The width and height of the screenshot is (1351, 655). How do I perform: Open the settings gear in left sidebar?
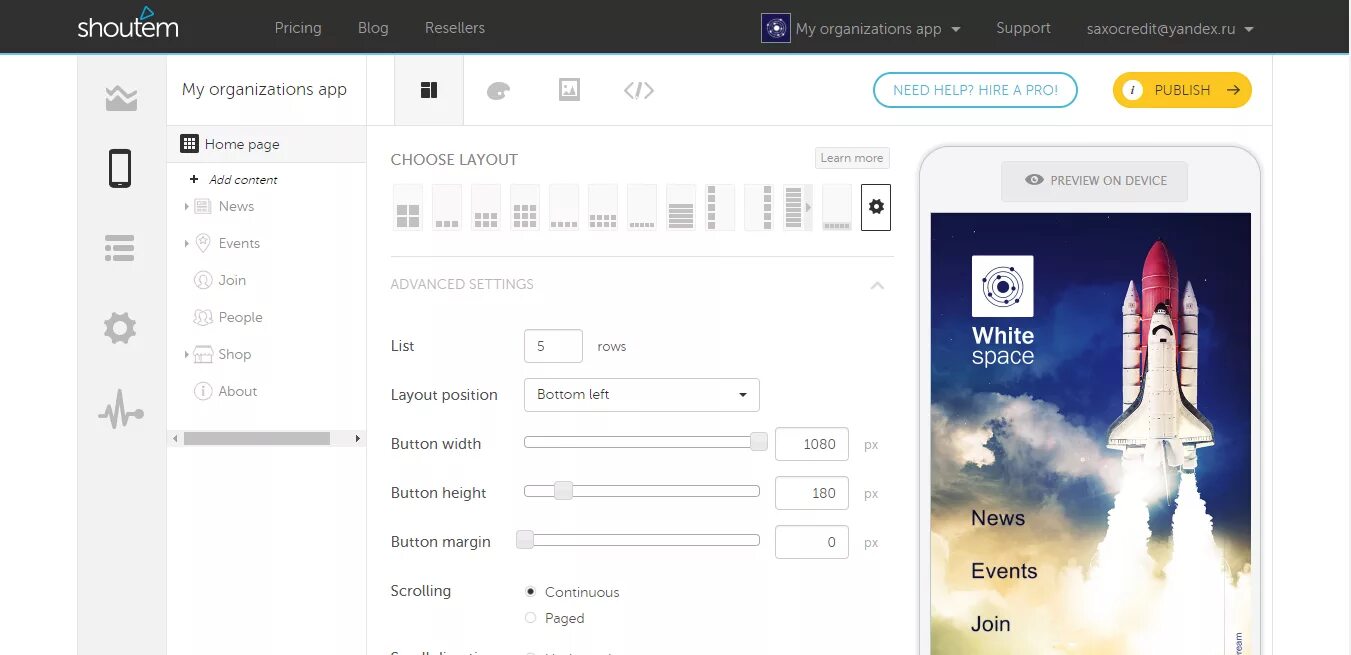(120, 328)
